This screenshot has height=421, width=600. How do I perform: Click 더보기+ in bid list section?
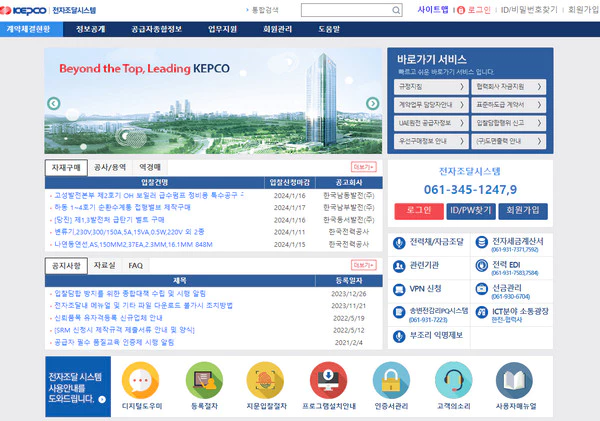[364, 167]
